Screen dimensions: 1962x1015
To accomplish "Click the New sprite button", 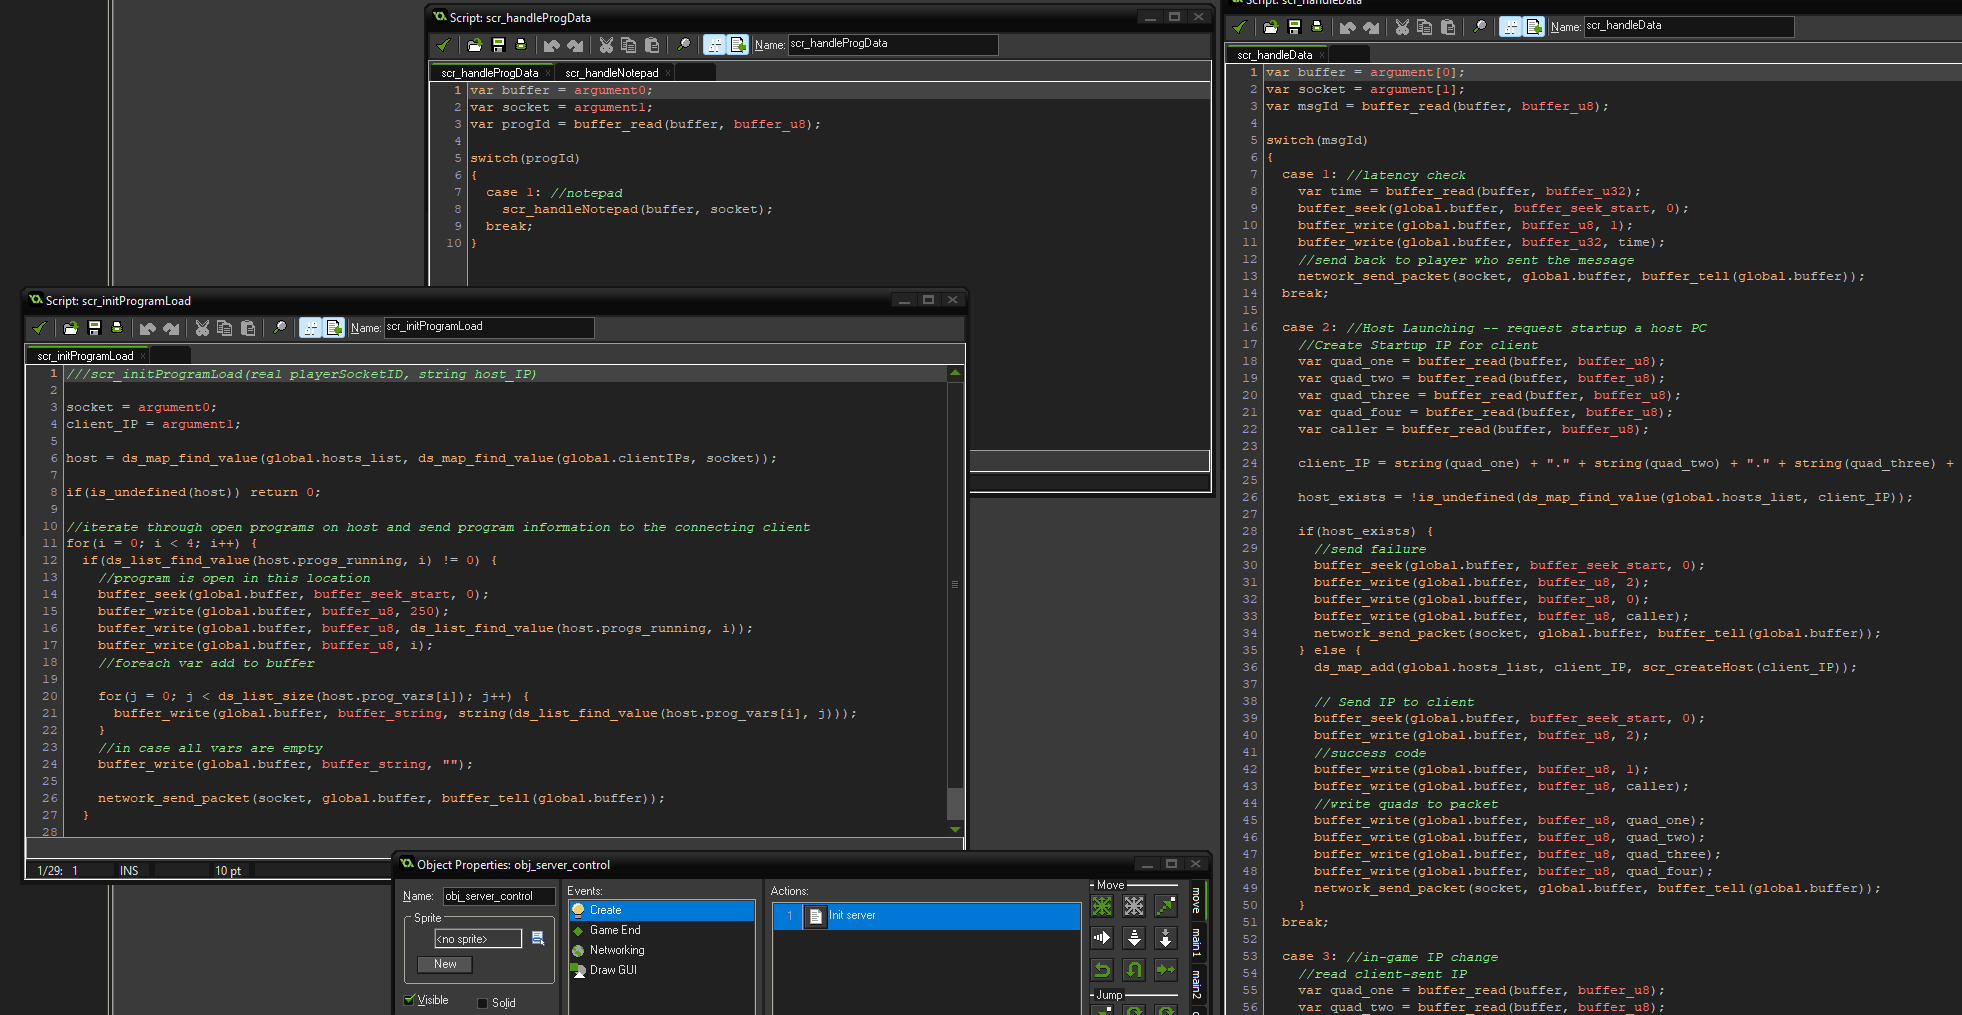I will 445,964.
